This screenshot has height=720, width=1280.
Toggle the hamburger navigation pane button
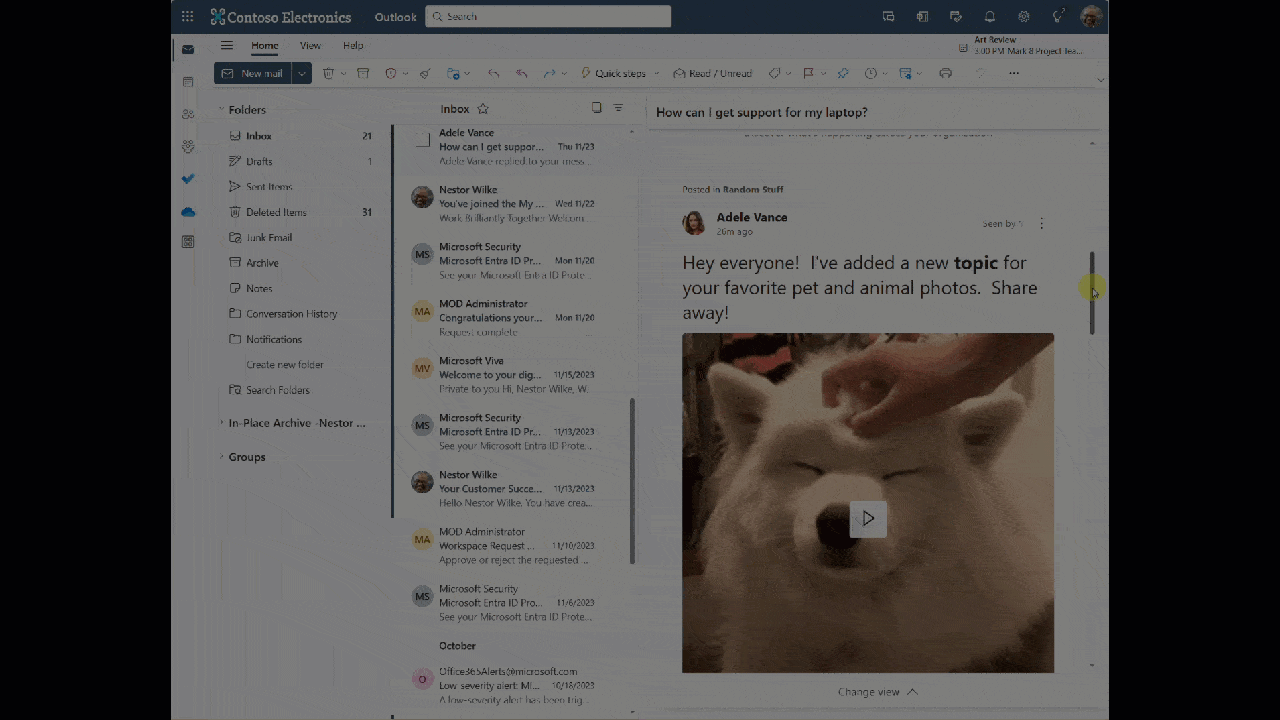227,46
